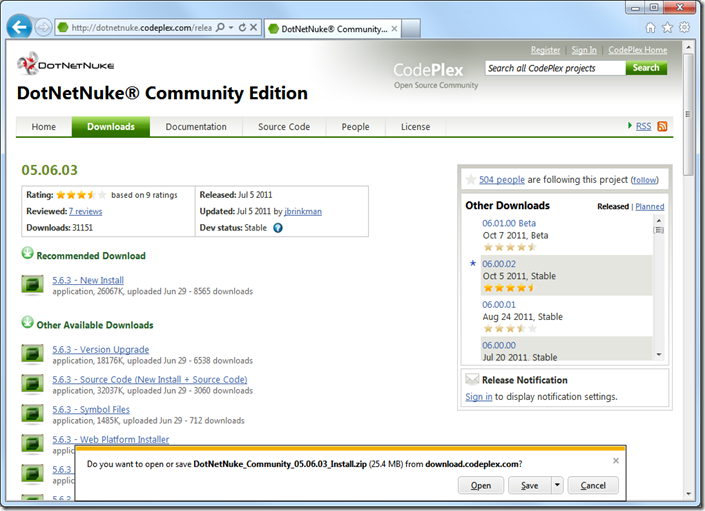Screen dimensions: 705x511
Task: Refresh the page with reload icon
Action: (242, 28)
